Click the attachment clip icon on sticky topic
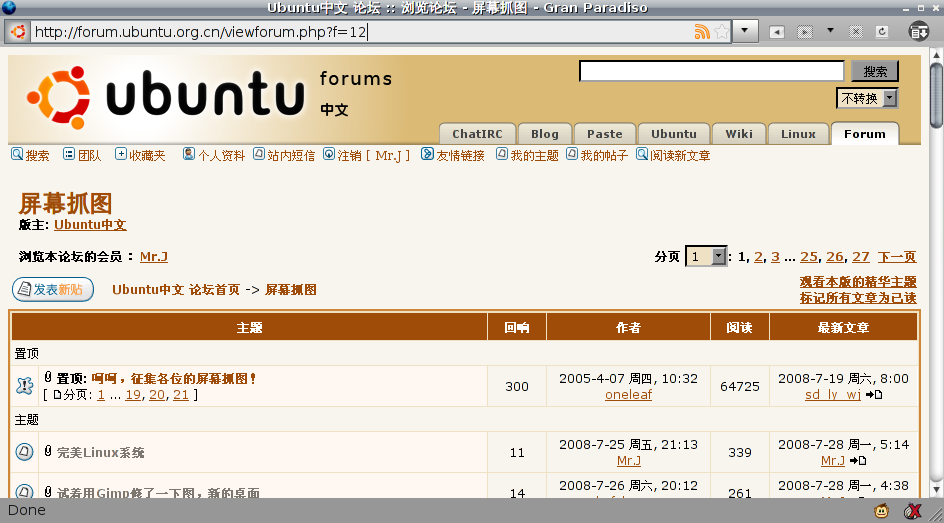Viewport: 944px width, 523px height. coord(48,378)
